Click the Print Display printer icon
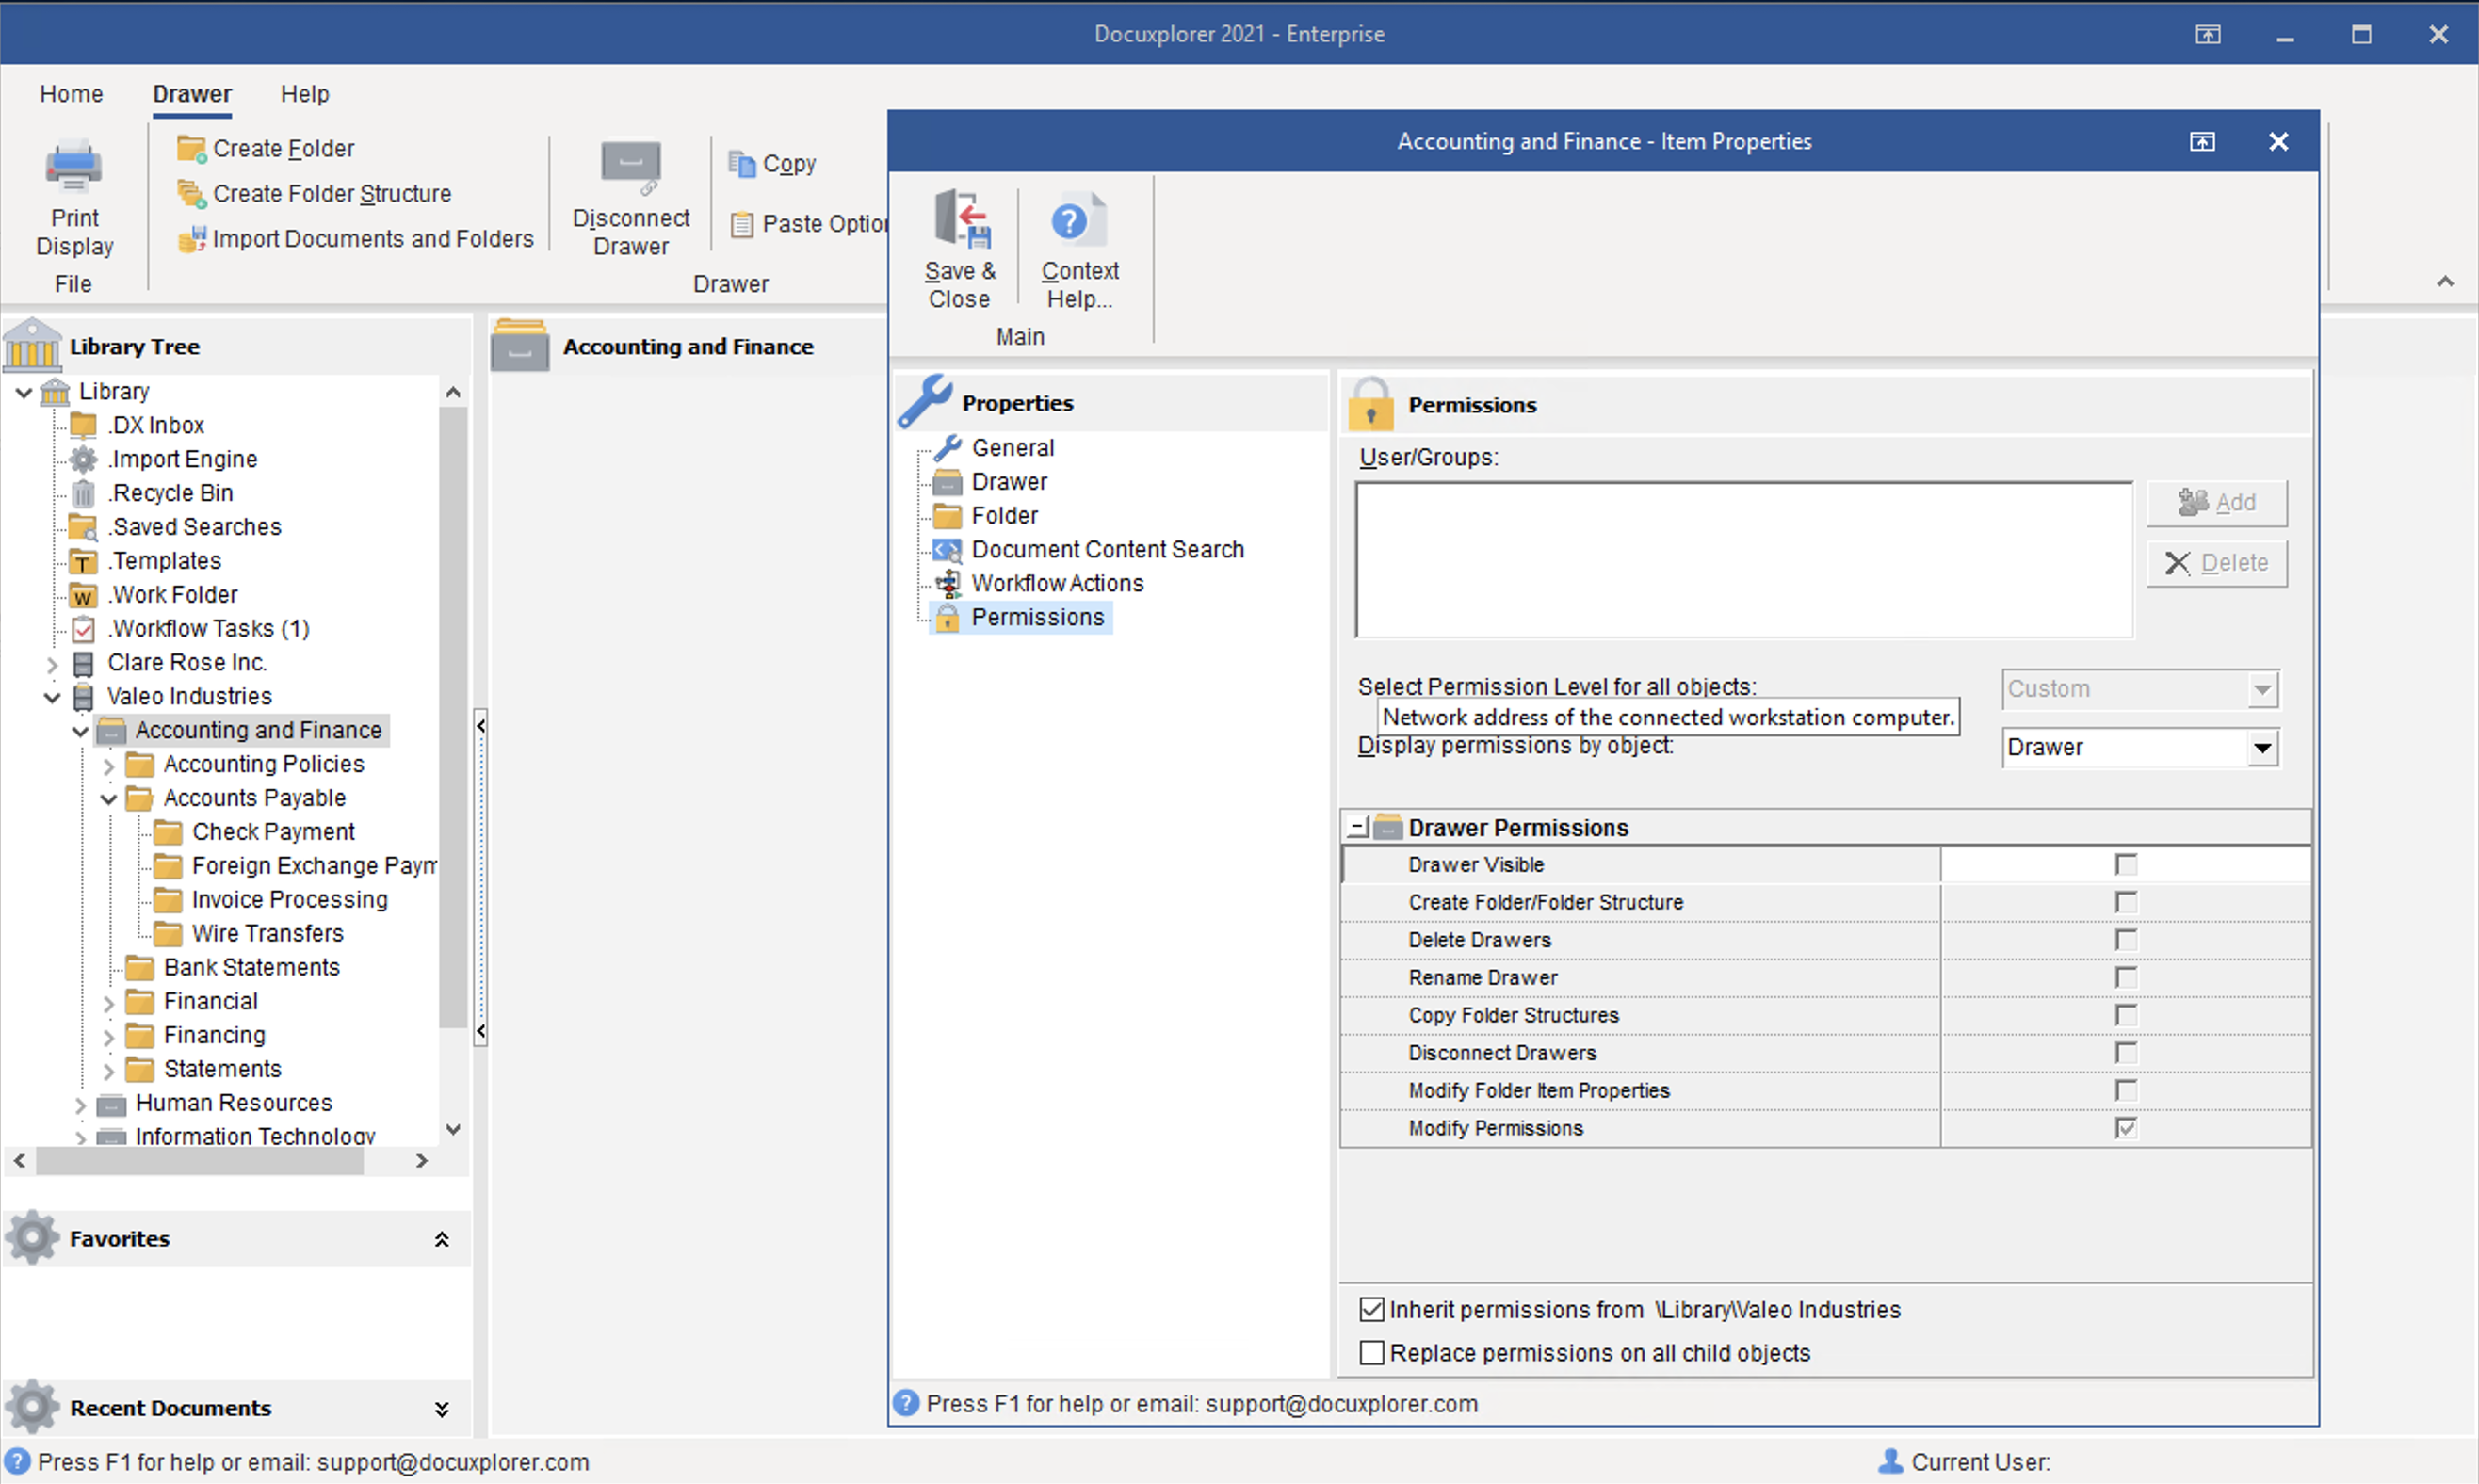The width and height of the screenshot is (2479, 1484). [x=74, y=167]
